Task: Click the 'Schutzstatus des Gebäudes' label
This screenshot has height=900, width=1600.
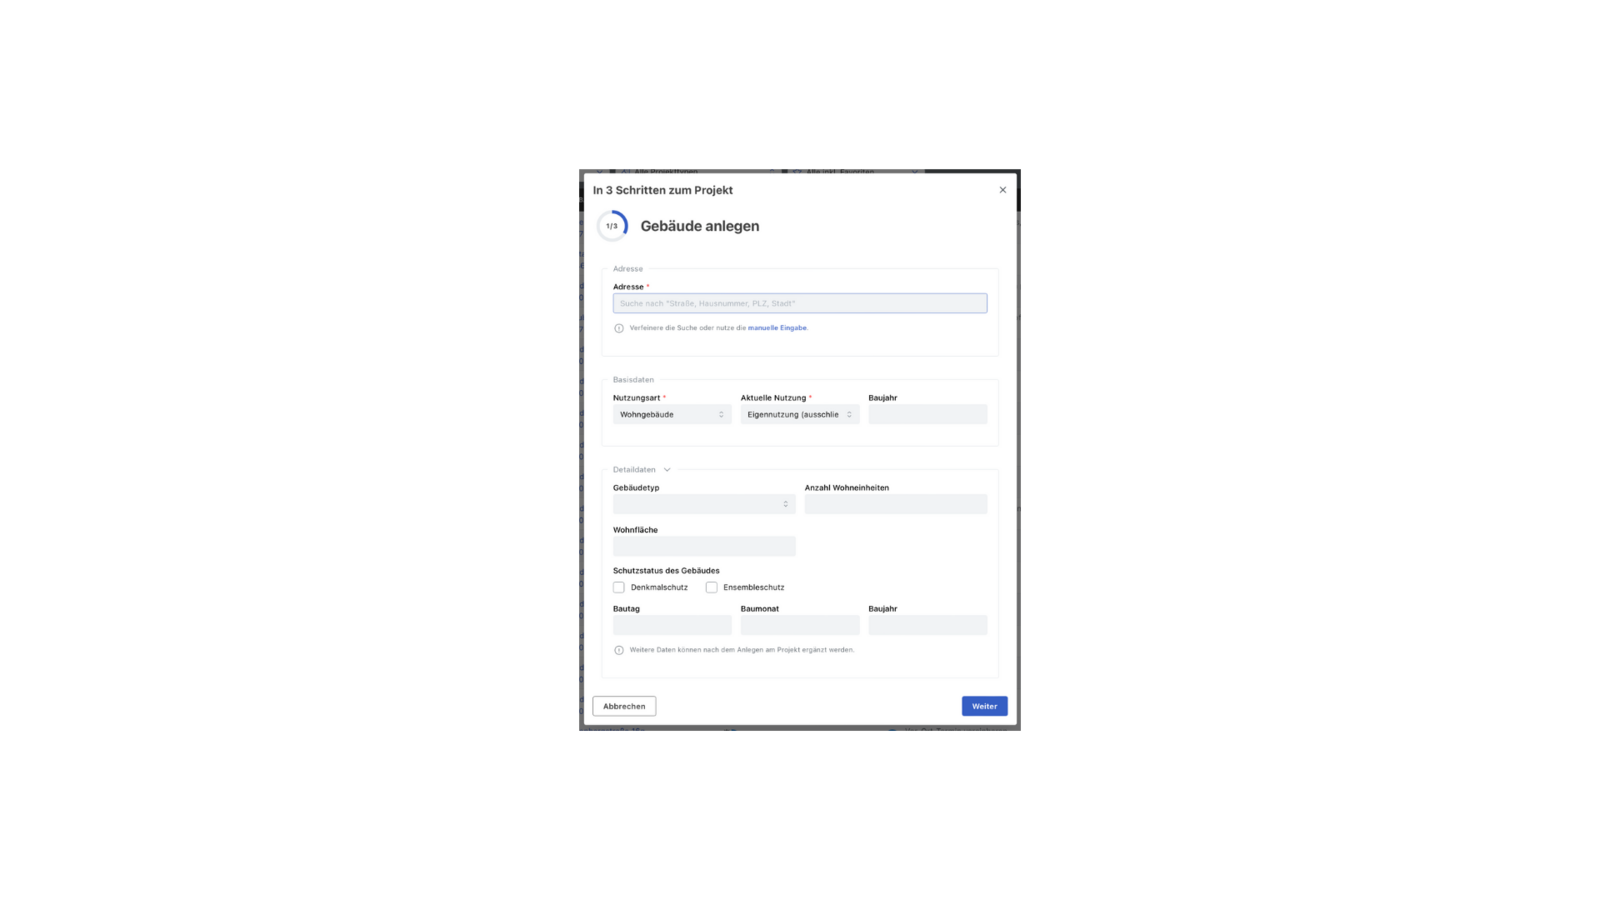Action: point(666,571)
